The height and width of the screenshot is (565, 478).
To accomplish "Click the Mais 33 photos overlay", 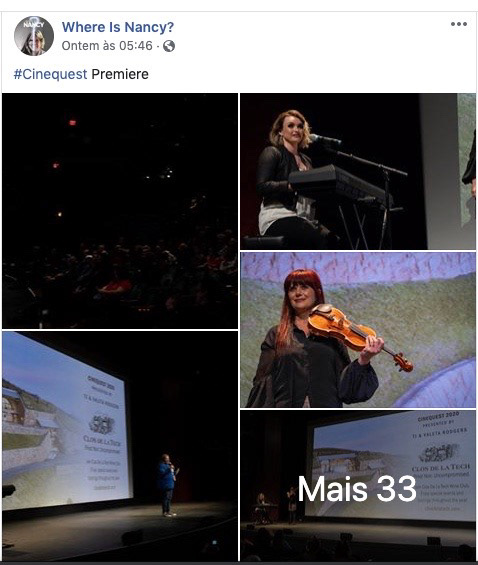I will [358, 486].
